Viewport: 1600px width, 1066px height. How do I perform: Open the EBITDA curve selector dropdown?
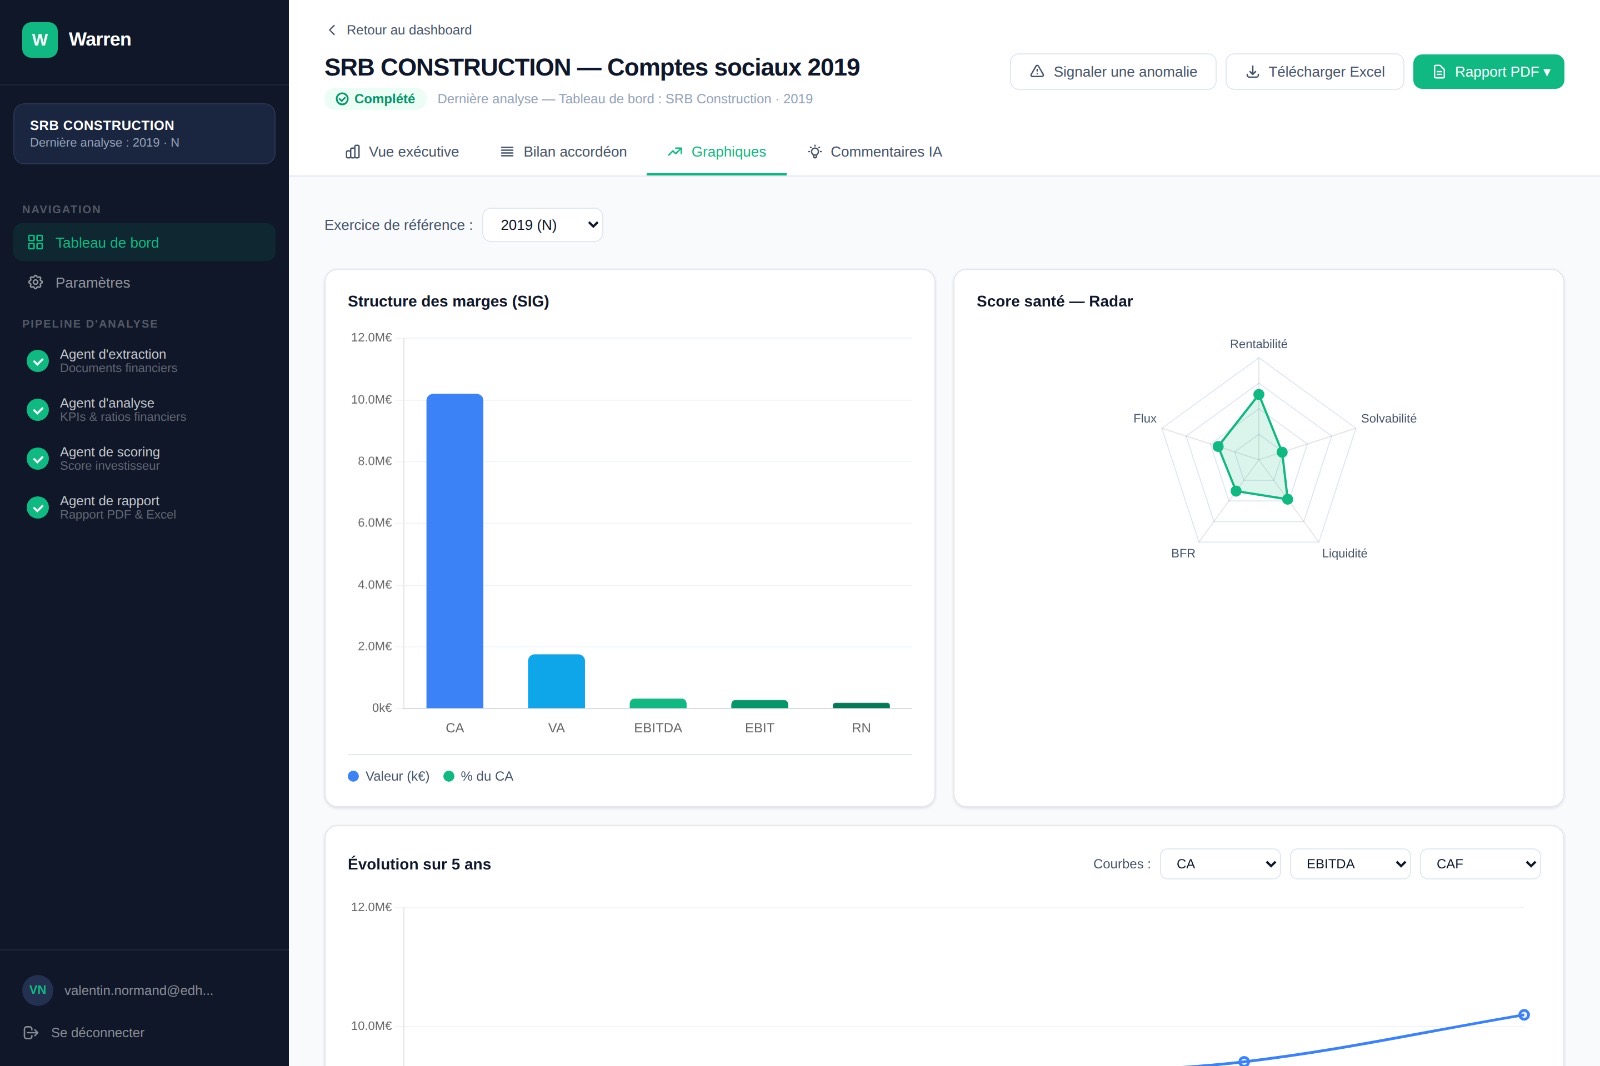click(x=1350, y=864)
